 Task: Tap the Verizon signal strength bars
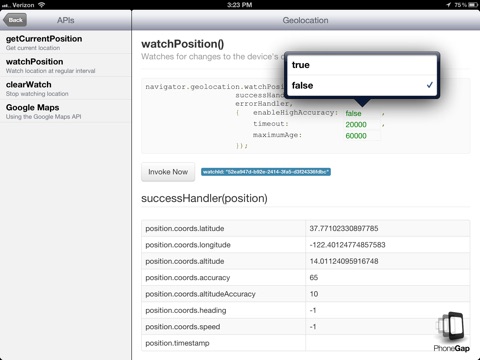pyautogui.click(x=6, y=5)
